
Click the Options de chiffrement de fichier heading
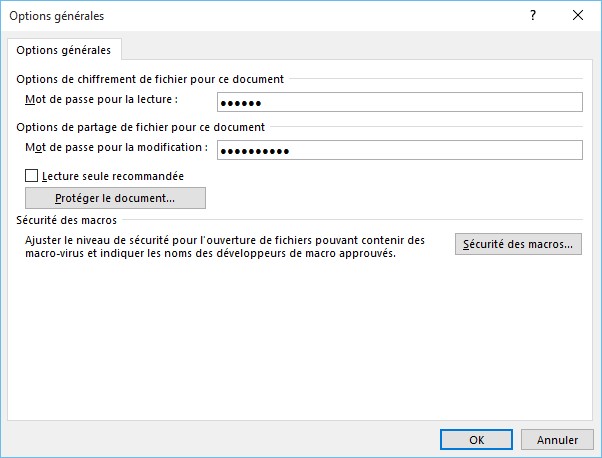pyautogui.click(x=150, y=79)
